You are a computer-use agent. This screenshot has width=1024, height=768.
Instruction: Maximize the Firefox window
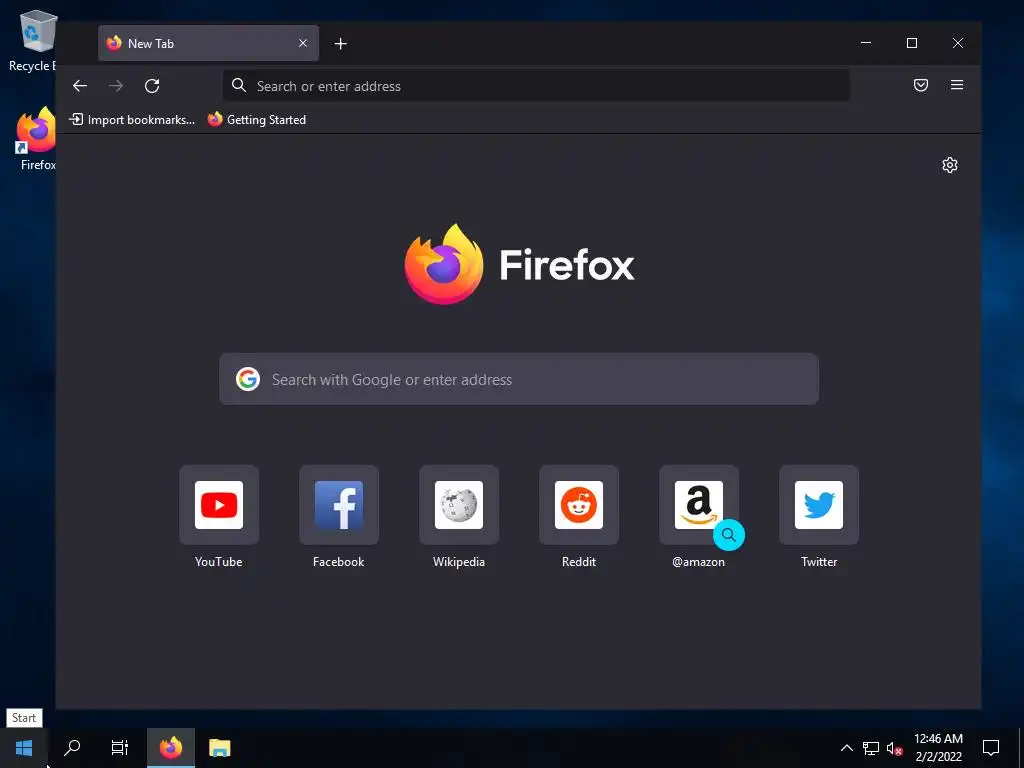(x=912, y=43)
